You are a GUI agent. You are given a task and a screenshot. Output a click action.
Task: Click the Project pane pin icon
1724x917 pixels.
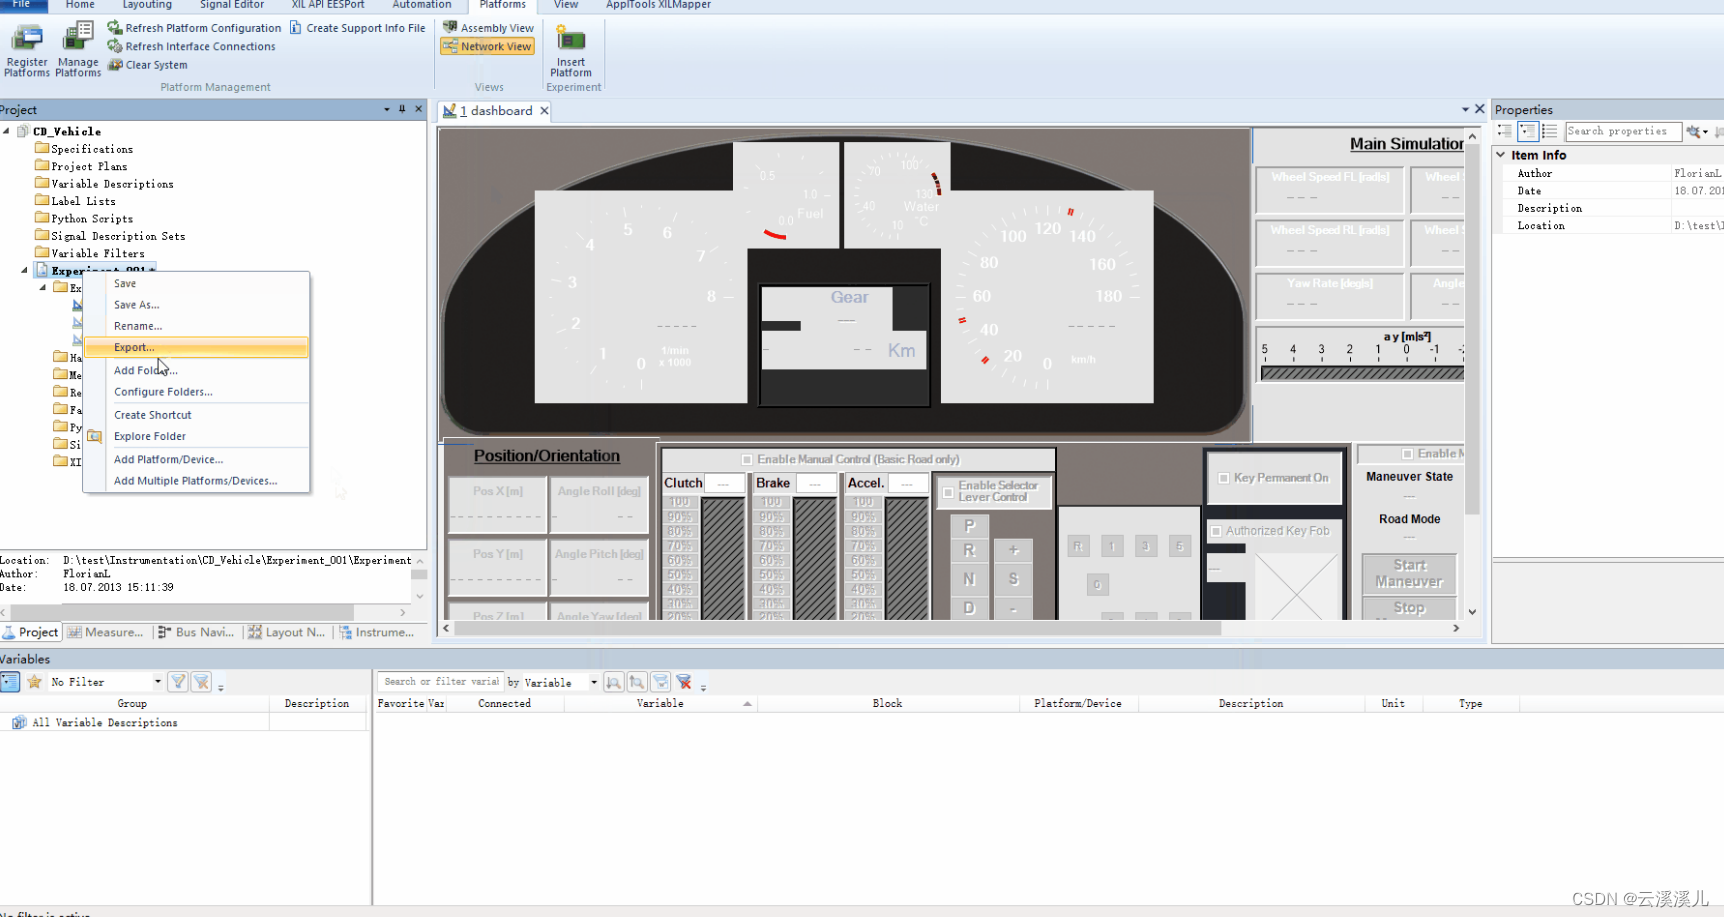(x=402, y=109)
